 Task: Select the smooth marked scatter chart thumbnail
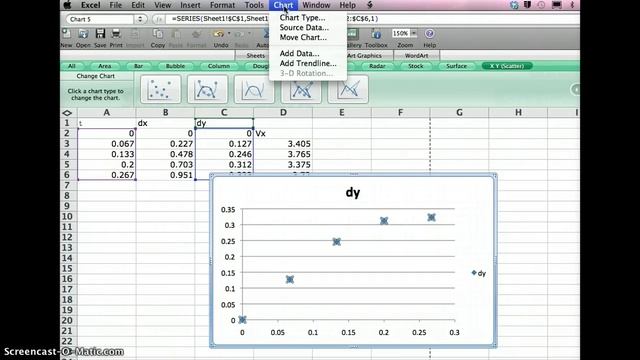click(x=207, y=89)
